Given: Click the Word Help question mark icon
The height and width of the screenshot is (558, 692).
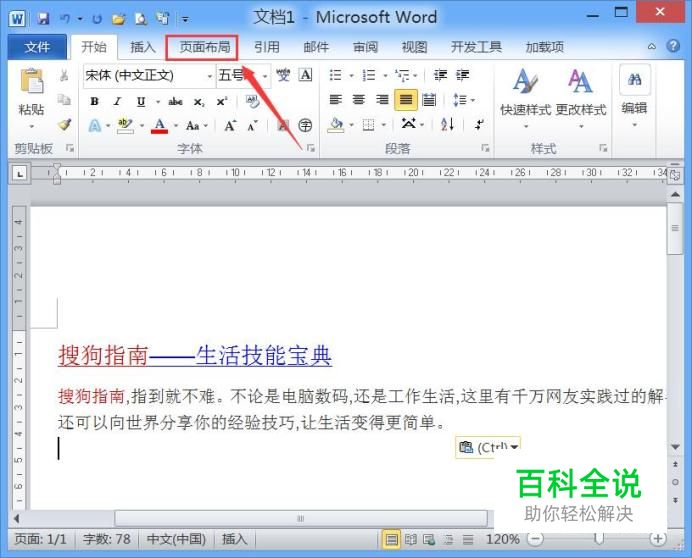Looking at the screenshot, I should (673, 46).
